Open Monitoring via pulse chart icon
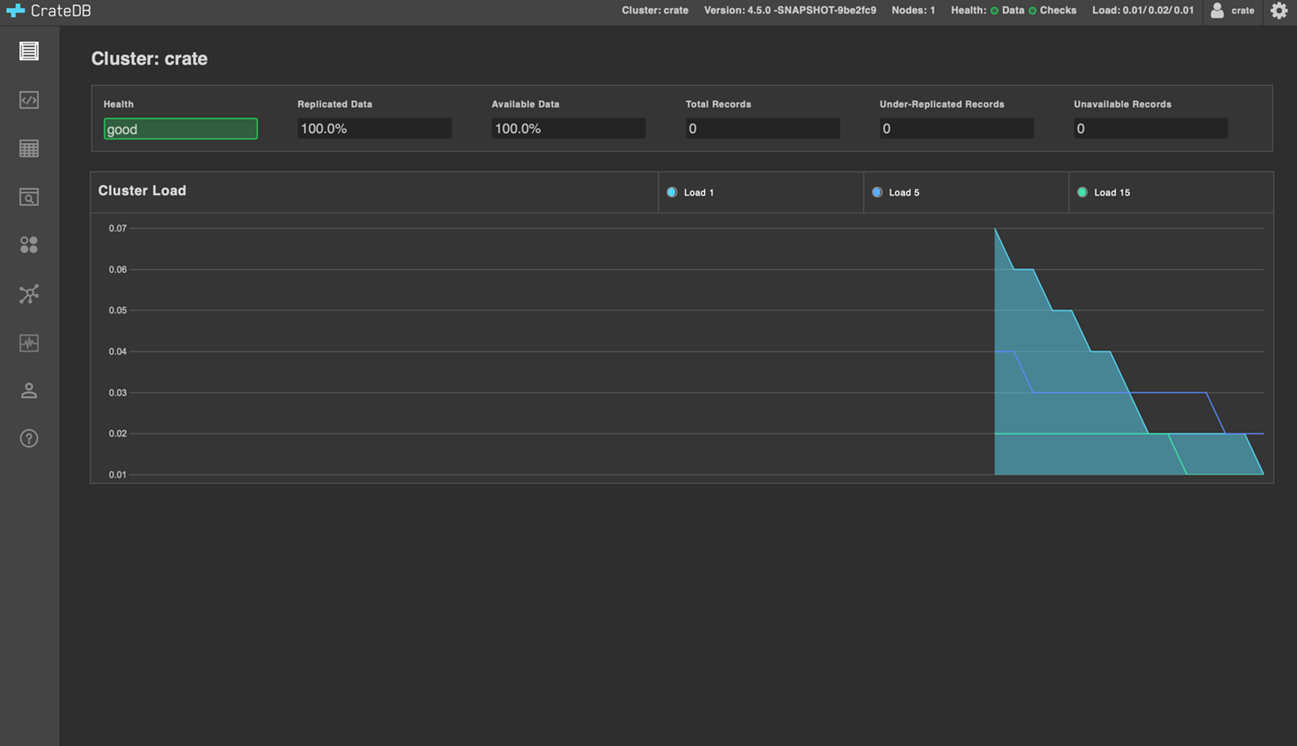 coord(28,342)
